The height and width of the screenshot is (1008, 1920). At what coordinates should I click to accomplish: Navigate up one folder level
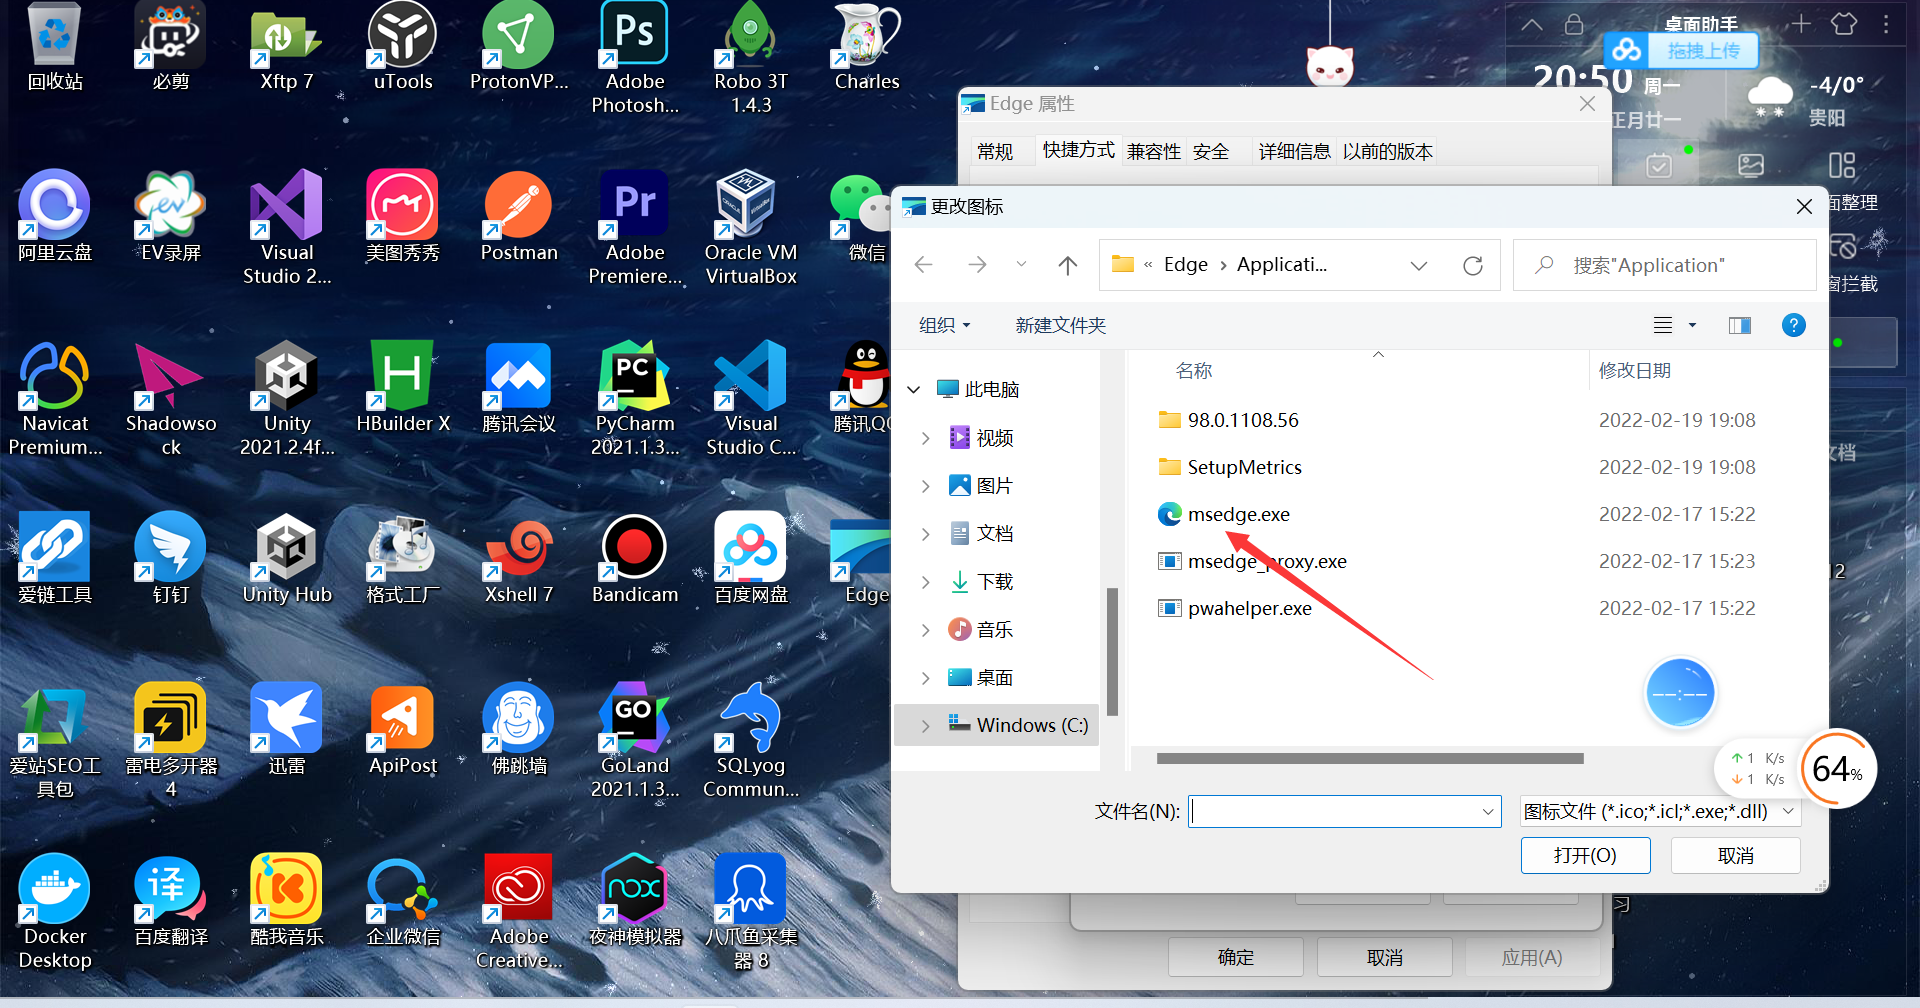[1067, 264]
